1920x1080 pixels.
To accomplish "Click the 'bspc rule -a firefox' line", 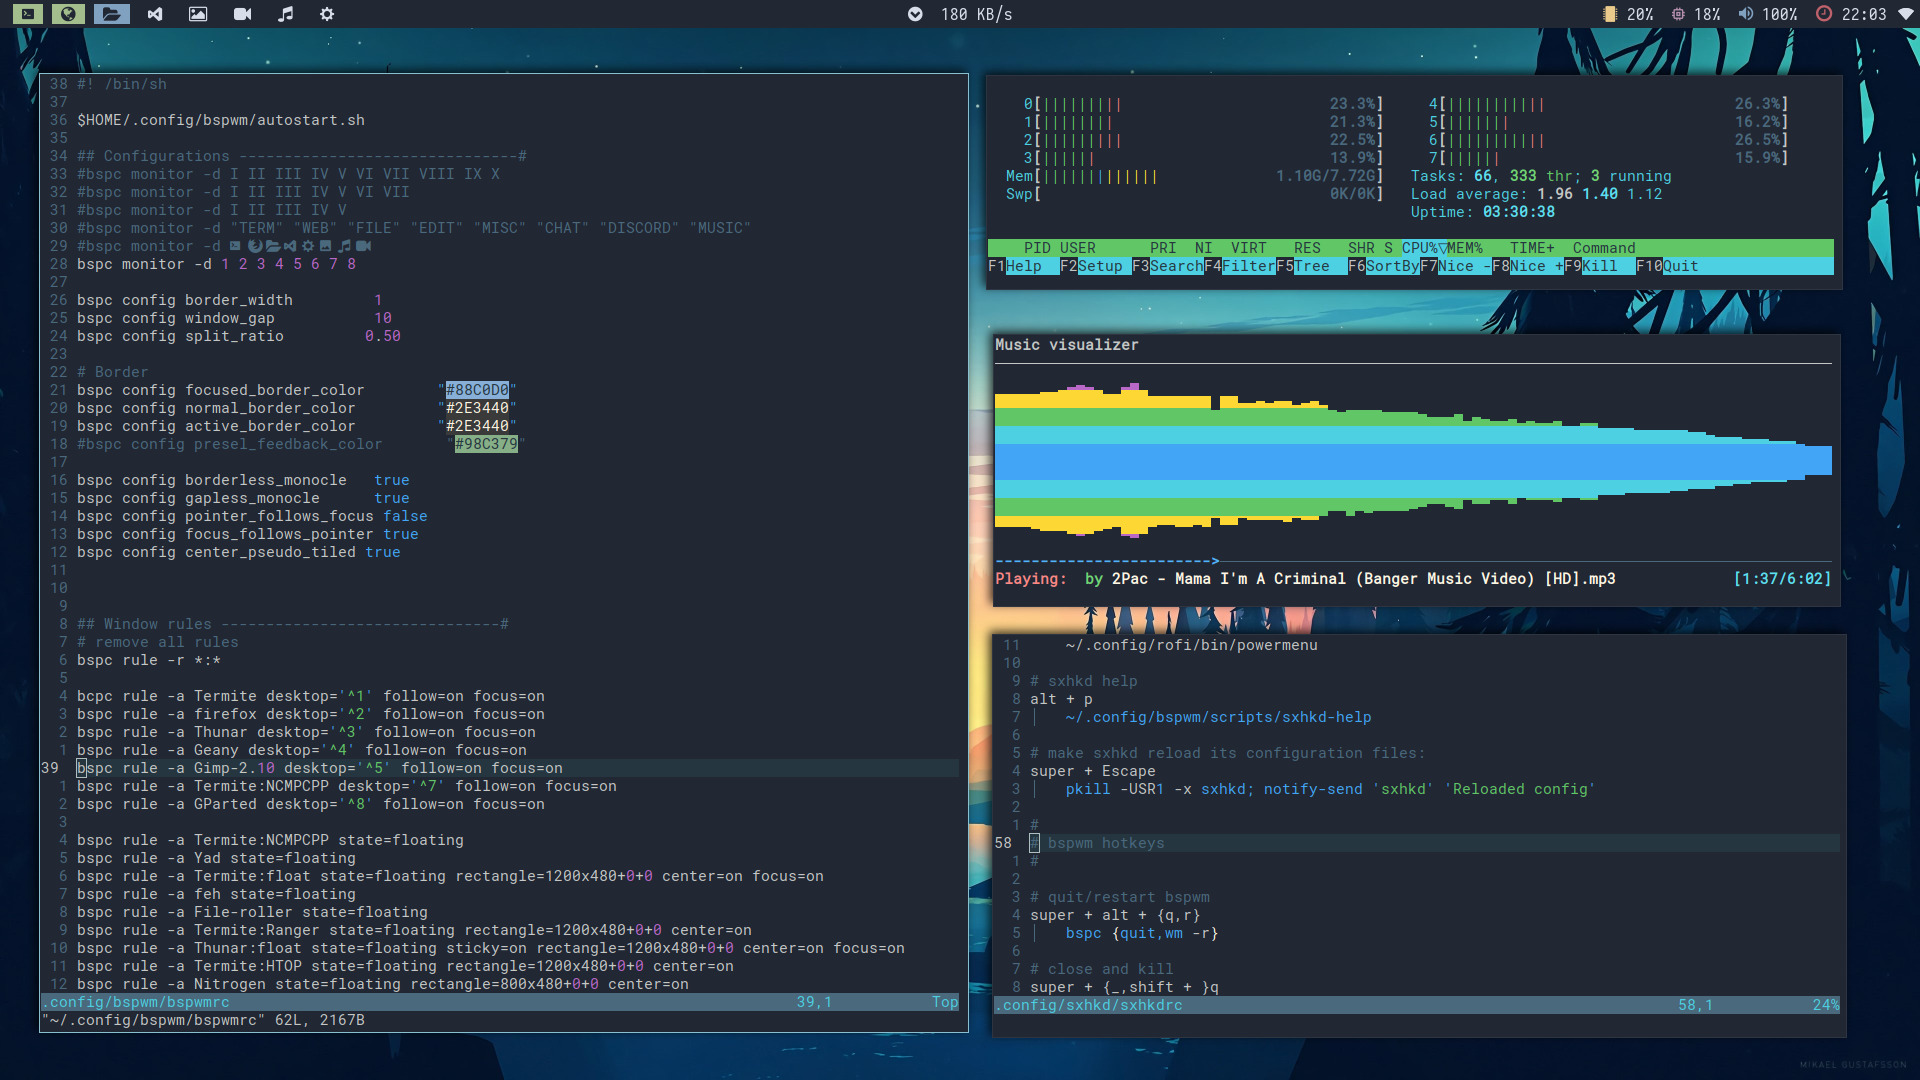I will pos(311,714).
